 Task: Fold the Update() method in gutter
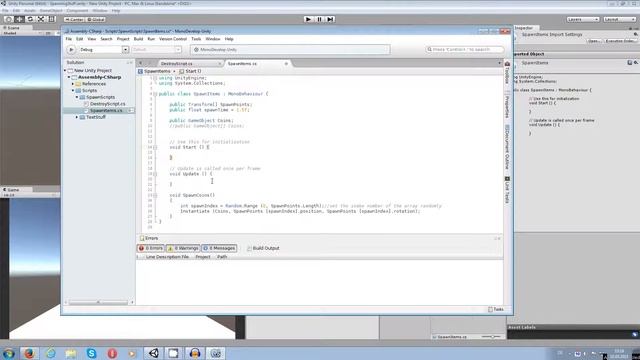[x=155, y=174]
